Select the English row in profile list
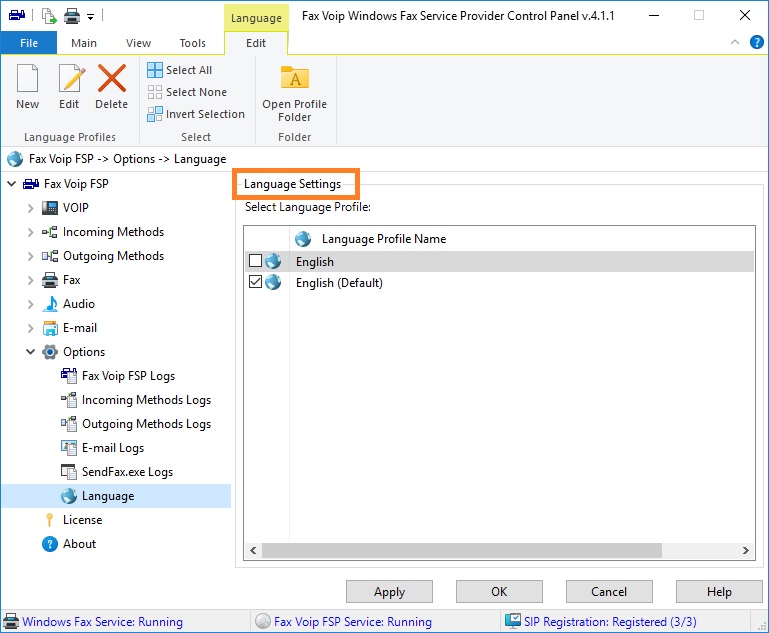The width and height of the screenshot is (769, 633). (499, 261)
